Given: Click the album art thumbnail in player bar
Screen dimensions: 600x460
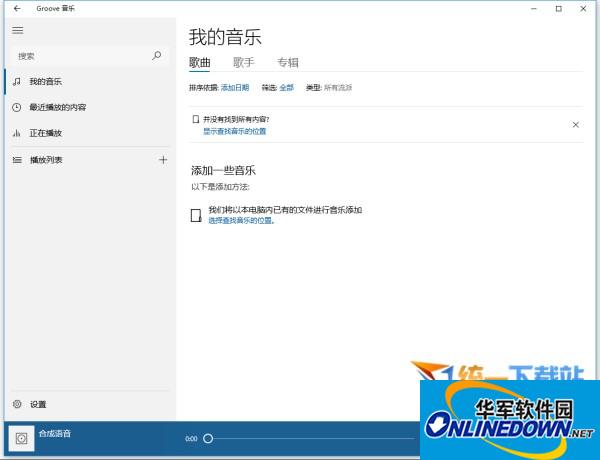Looking at the screenshot, I should point(21,439).
